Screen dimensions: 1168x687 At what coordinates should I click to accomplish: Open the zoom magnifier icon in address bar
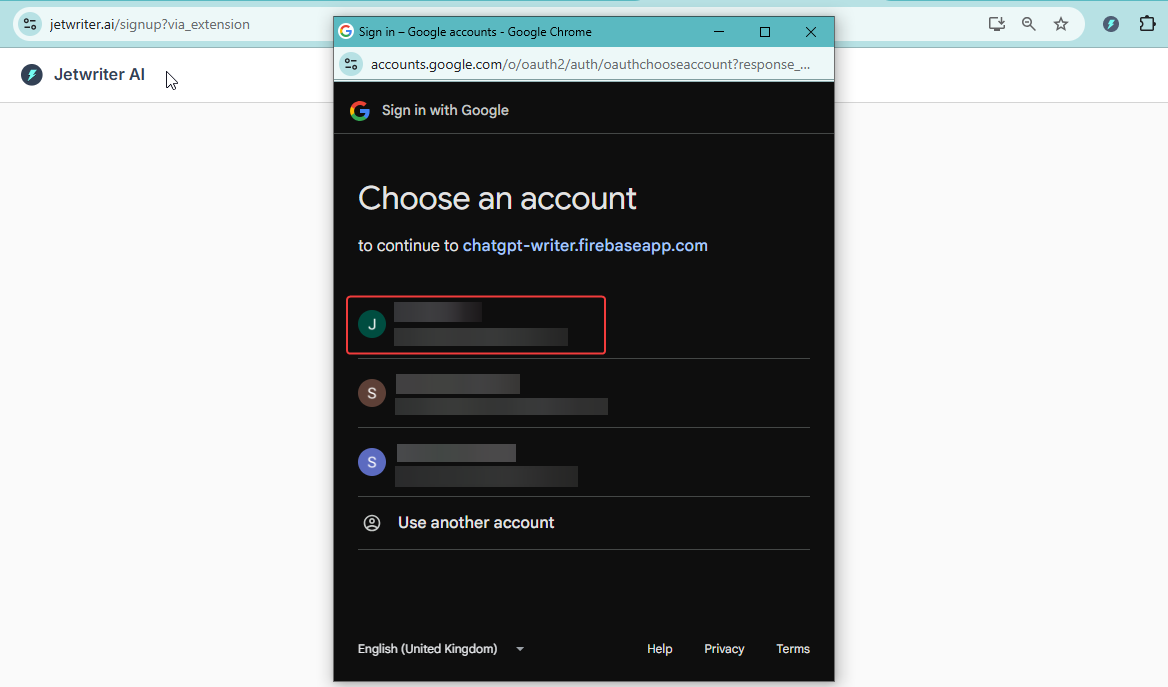point(1029,24)
